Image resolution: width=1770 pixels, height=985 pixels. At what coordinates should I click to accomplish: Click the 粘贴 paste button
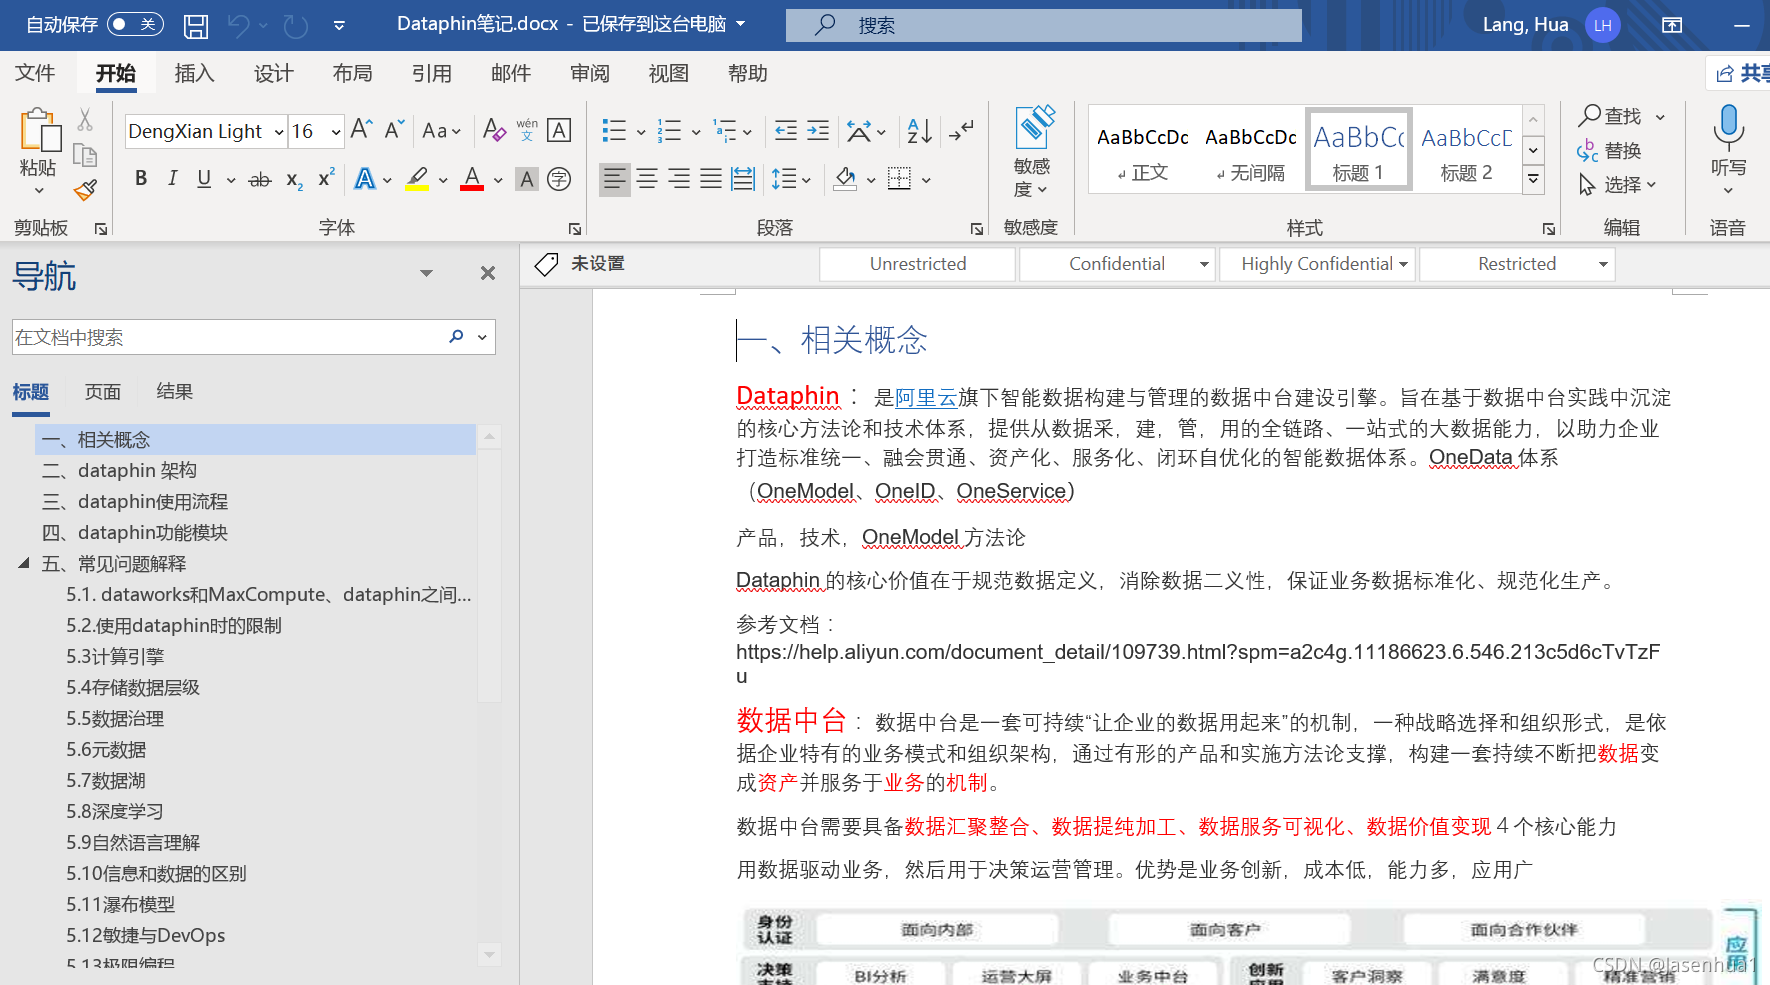38,152
